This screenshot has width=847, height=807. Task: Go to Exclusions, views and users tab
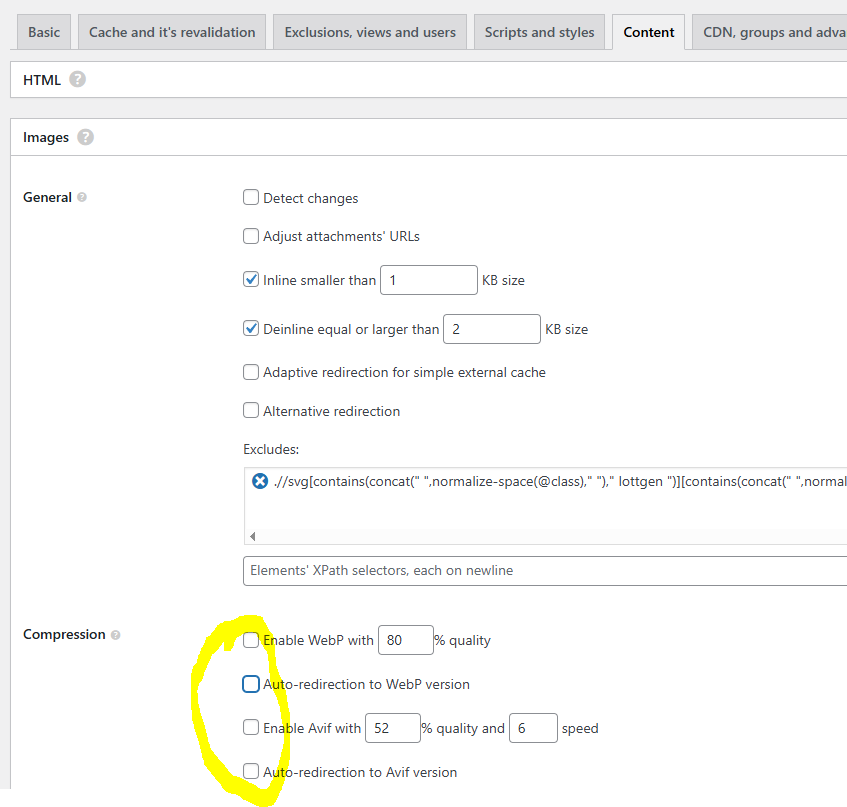[x=370, y=32]
